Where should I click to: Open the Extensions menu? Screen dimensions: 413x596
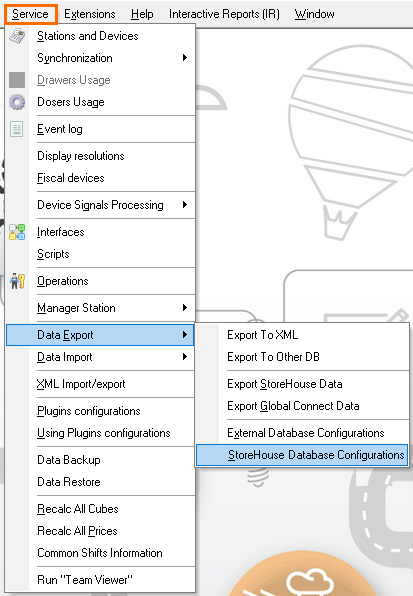[x=90, y=14]
